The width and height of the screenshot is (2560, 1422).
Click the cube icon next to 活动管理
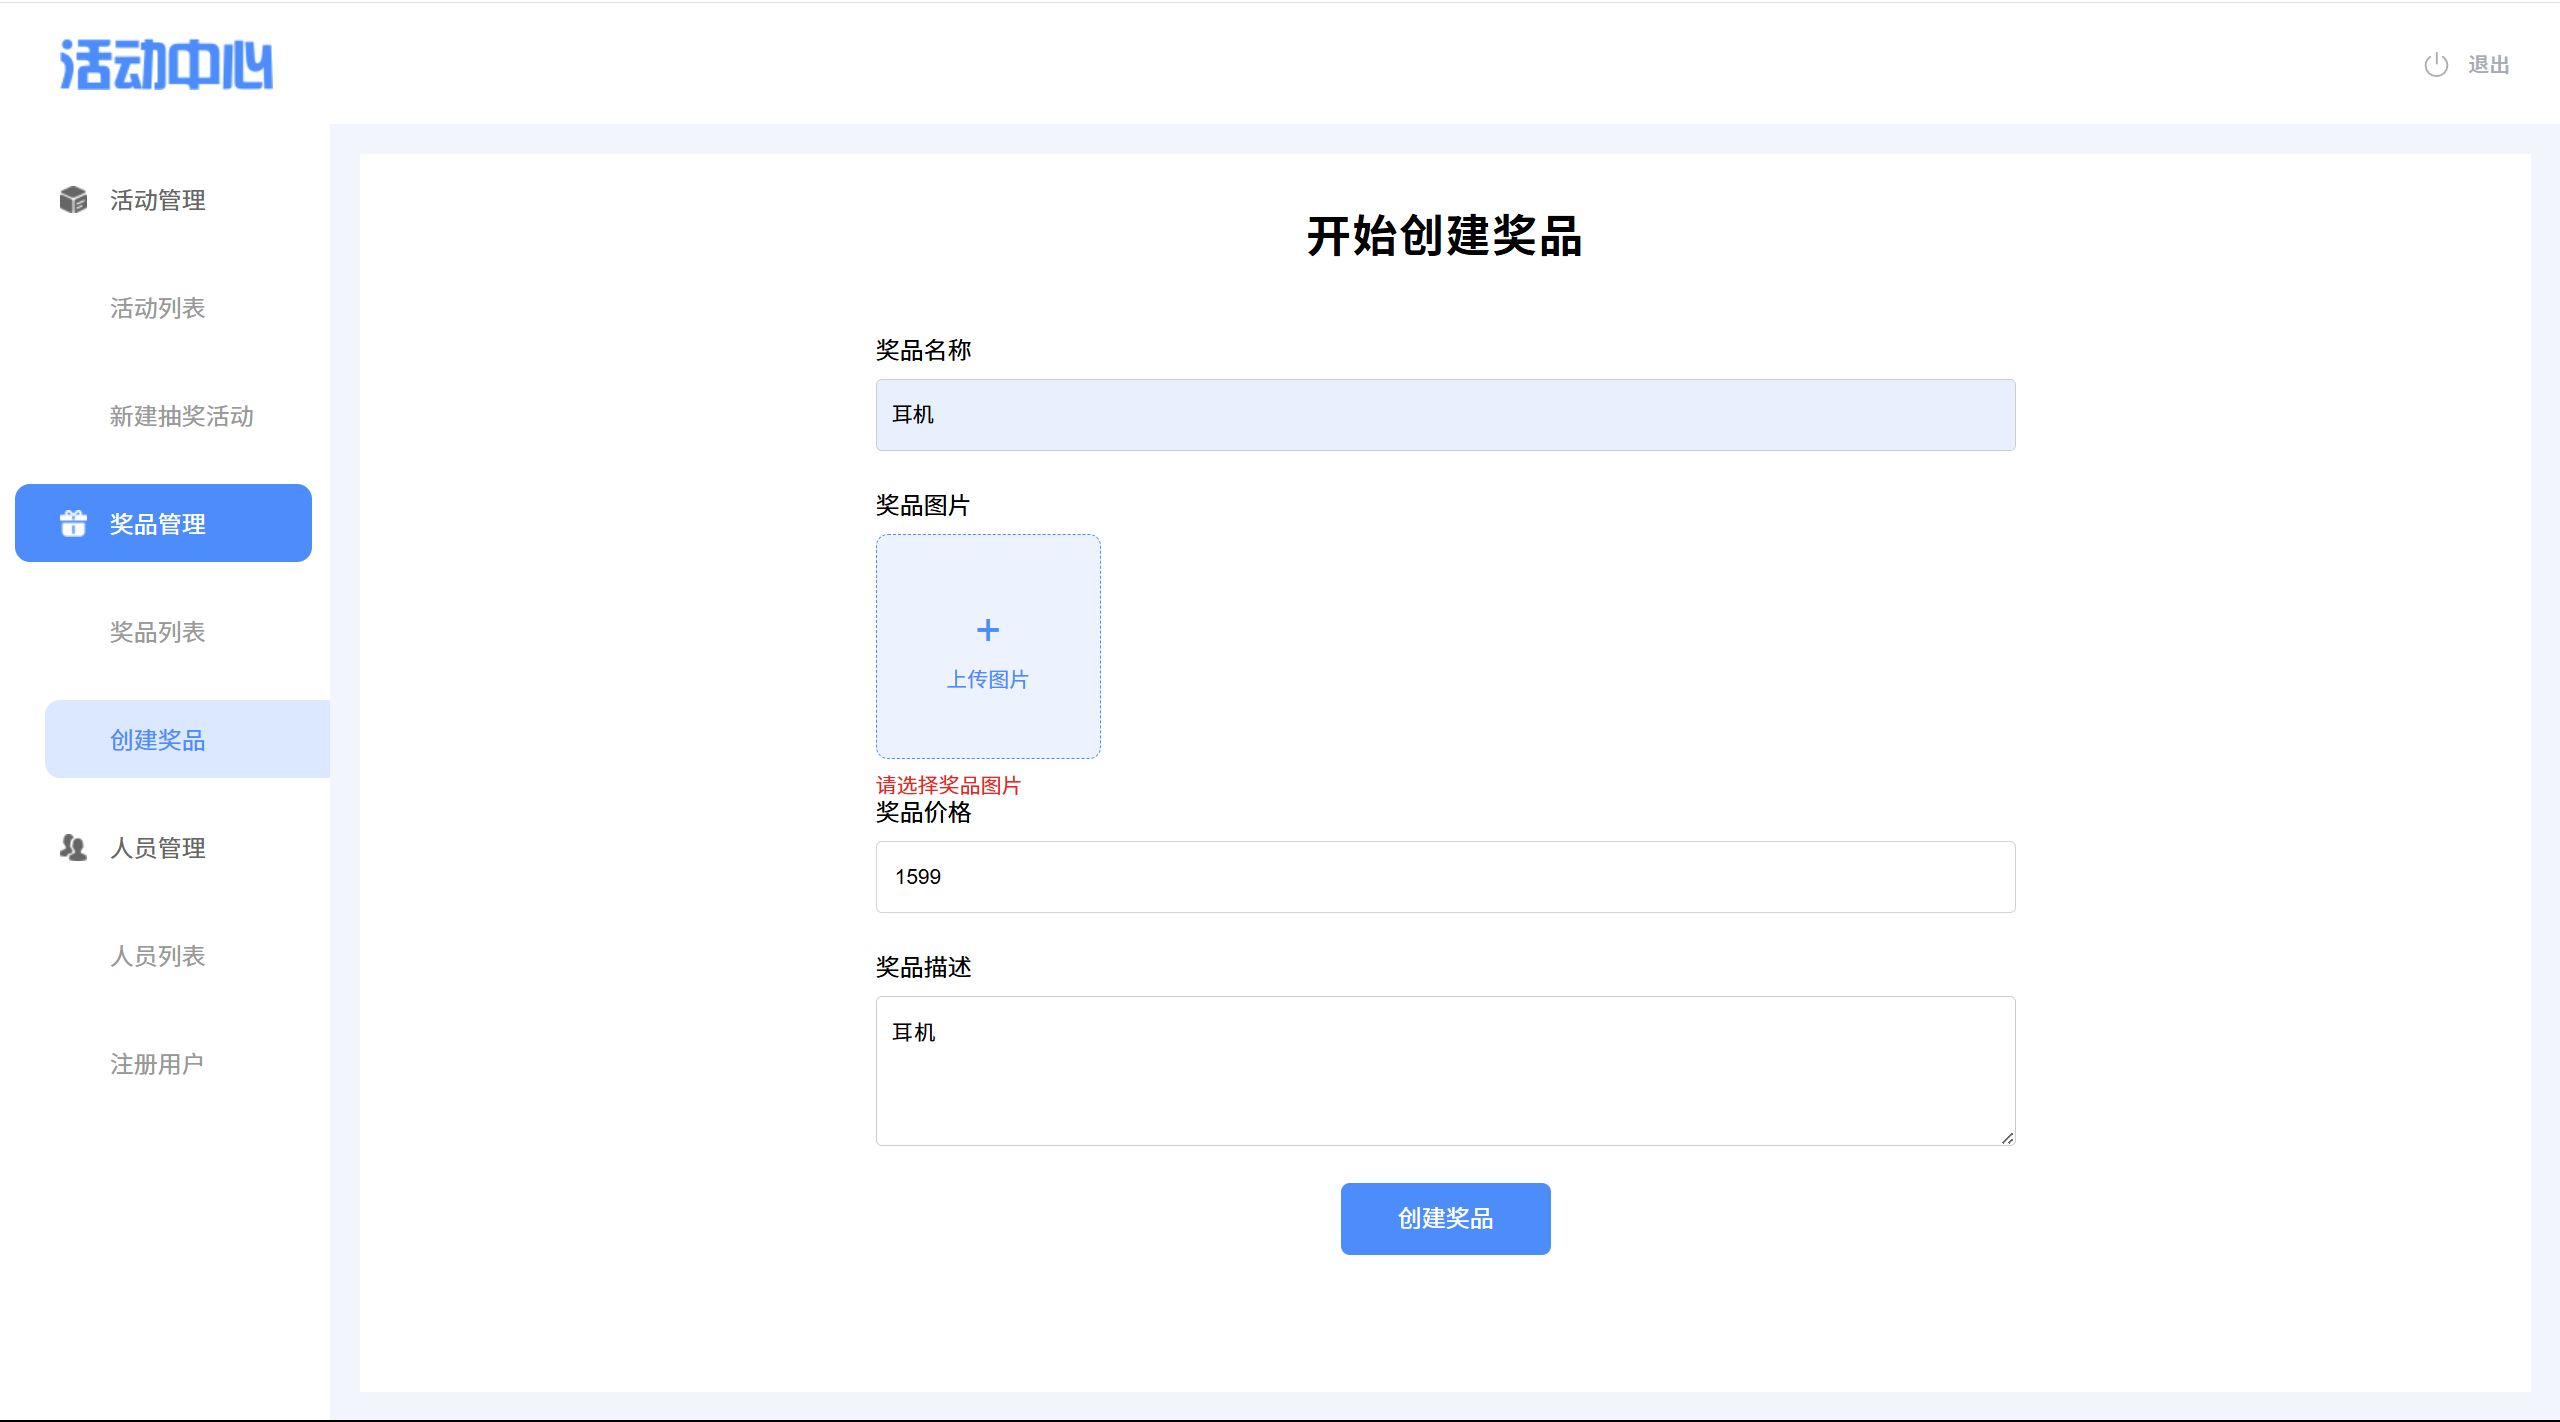pos(73,200)
